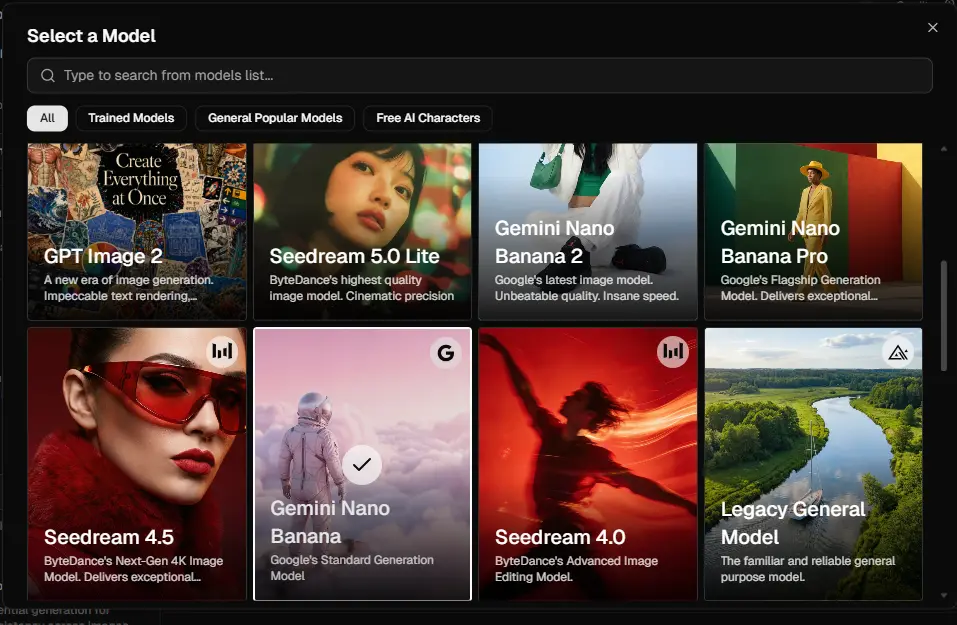The image size is (957, 625).
Task: Choose the Seedream 5.0 Lite model card
Action: click(x=363, y=231)
